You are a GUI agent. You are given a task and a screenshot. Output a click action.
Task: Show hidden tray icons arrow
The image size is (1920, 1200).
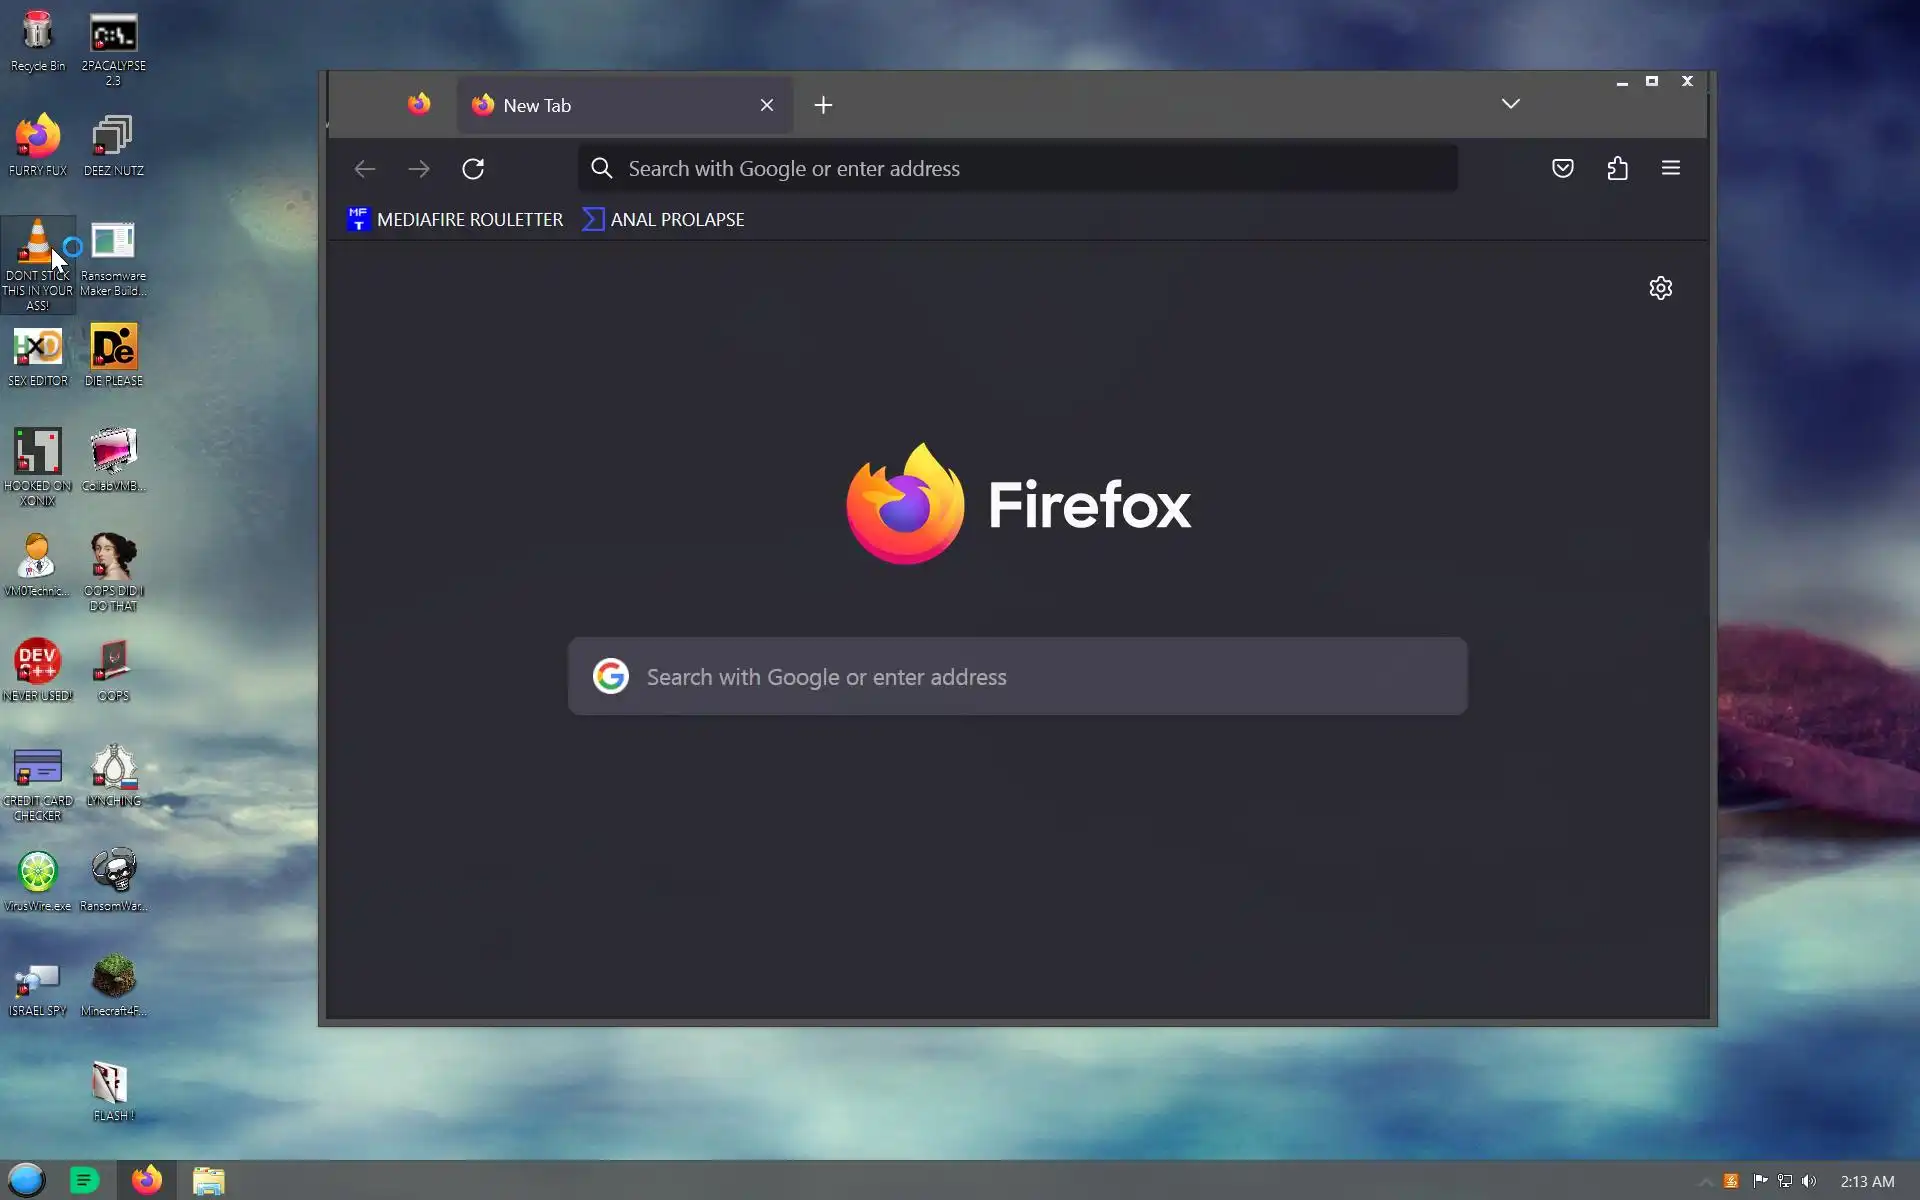pos(1705,1182)
